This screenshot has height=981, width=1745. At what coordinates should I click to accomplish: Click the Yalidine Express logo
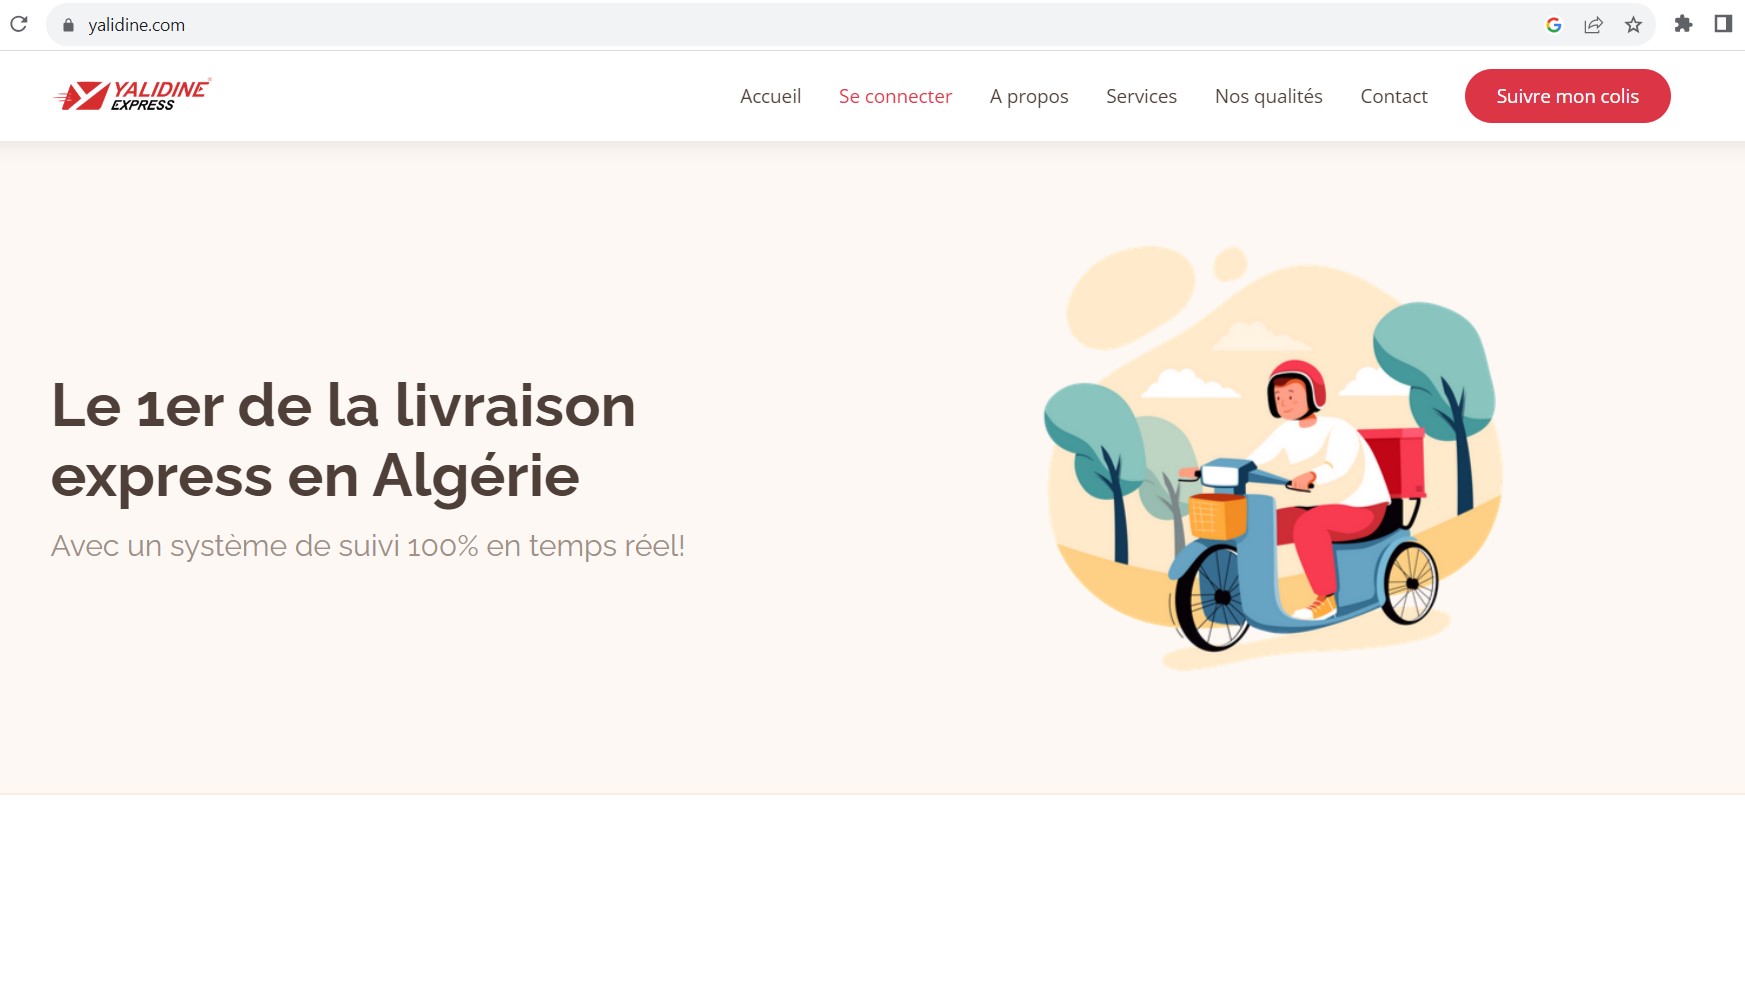pos(132,95)
